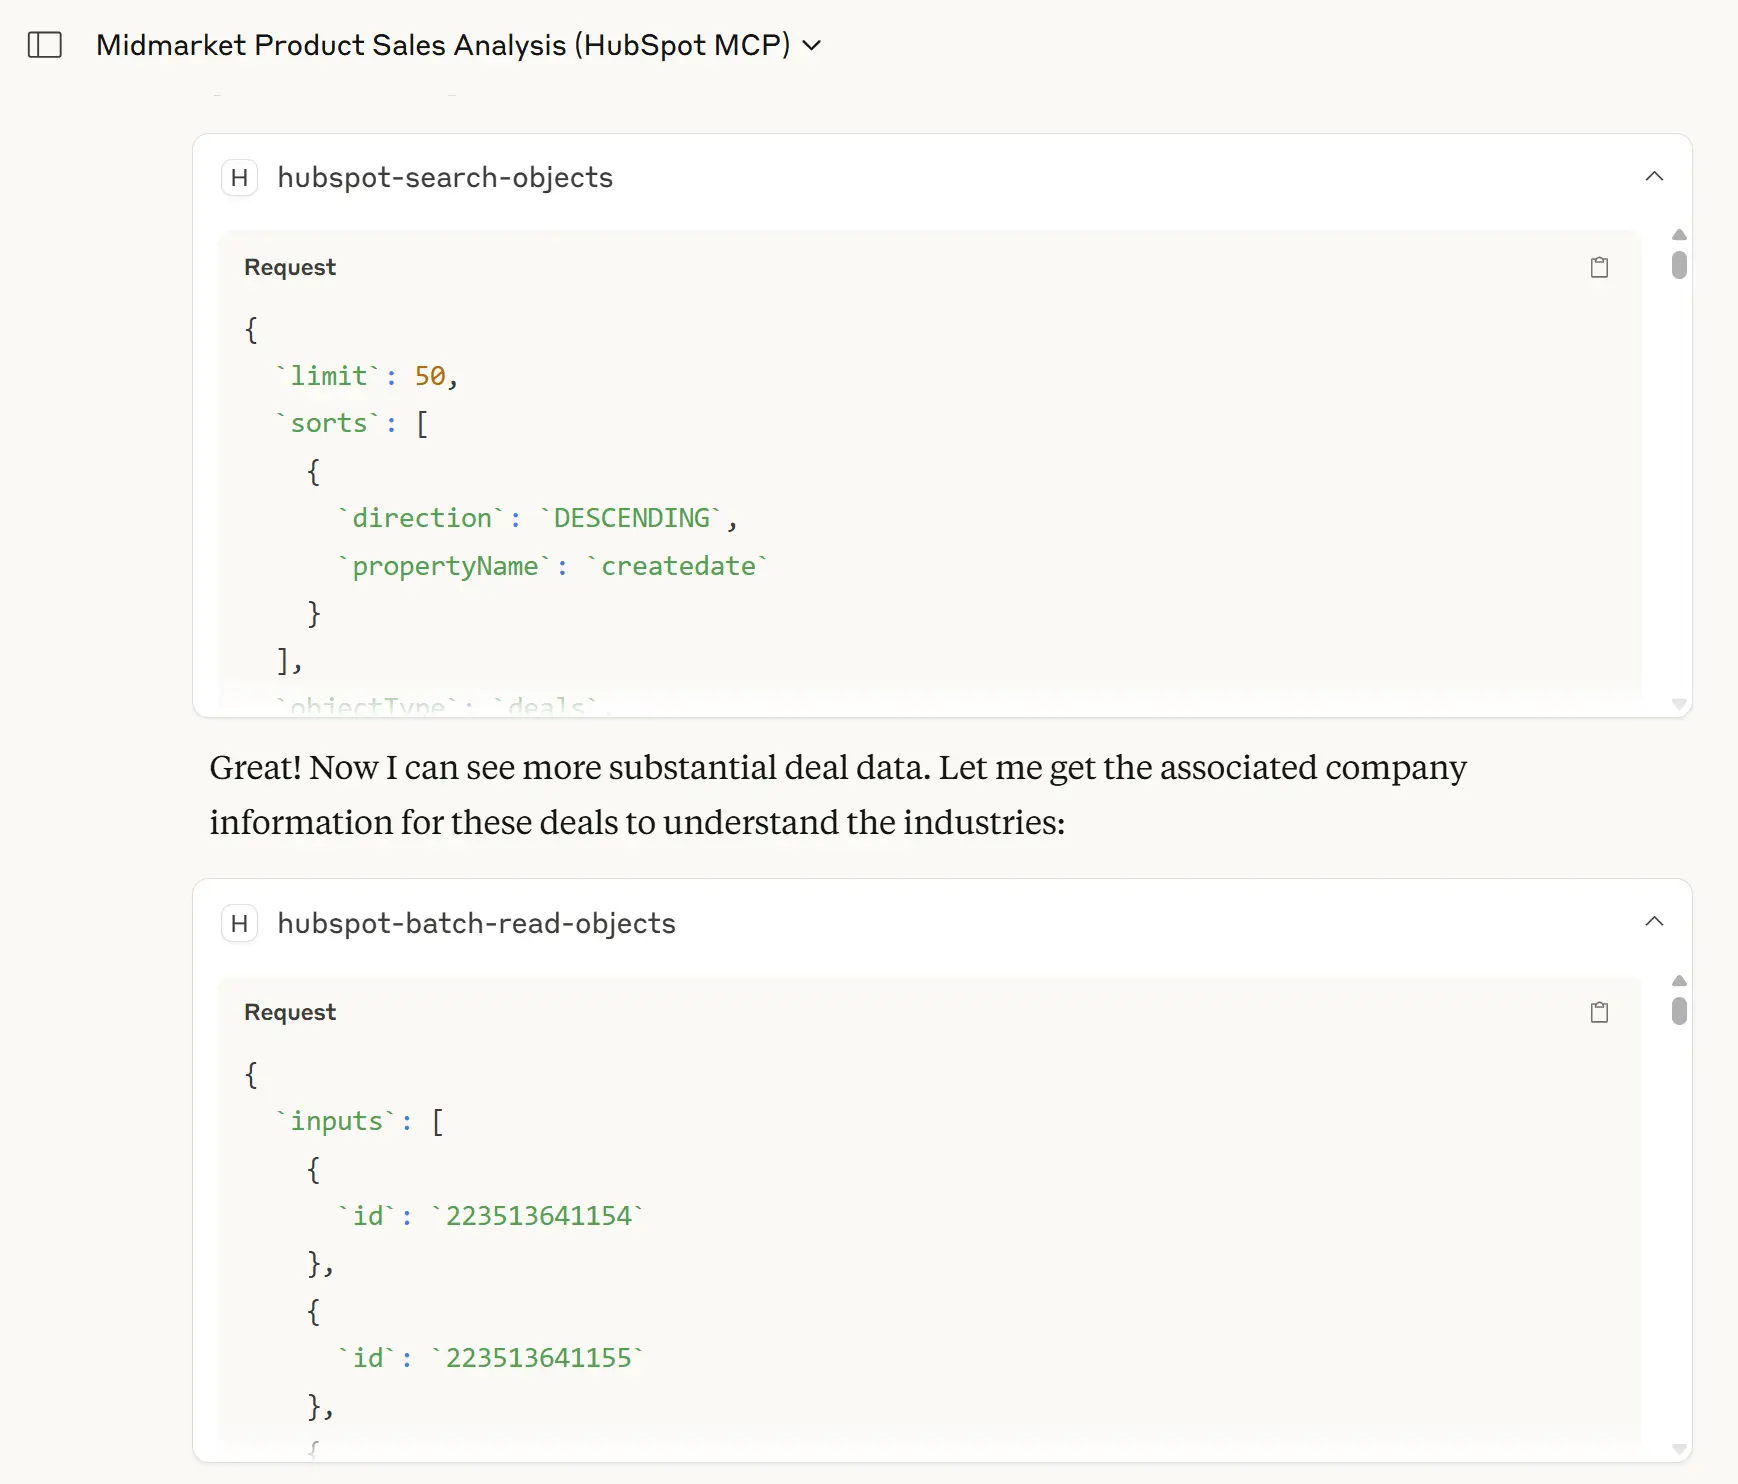The width and height of the screenshot is (1738, 1484).
Task: Expand options via the chevron after HubSpot MCP
Action: (812, 45)
